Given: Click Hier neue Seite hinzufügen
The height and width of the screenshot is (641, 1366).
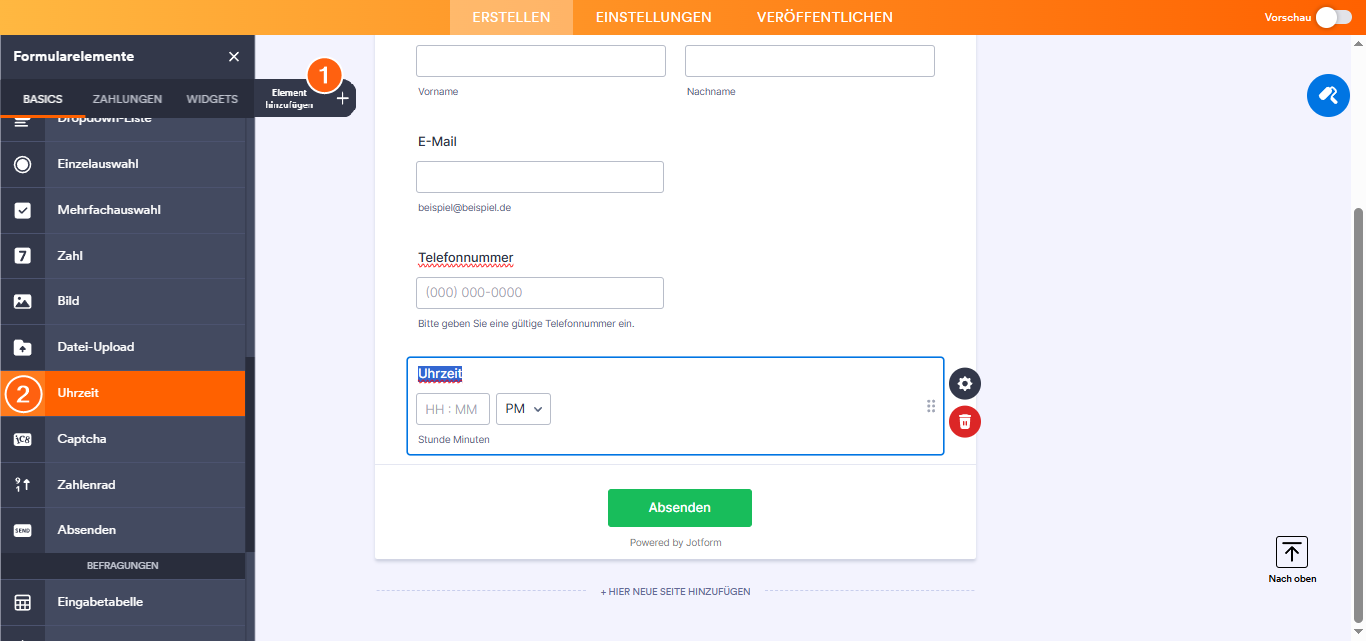Looking at the screenshot, I should 675,592.
